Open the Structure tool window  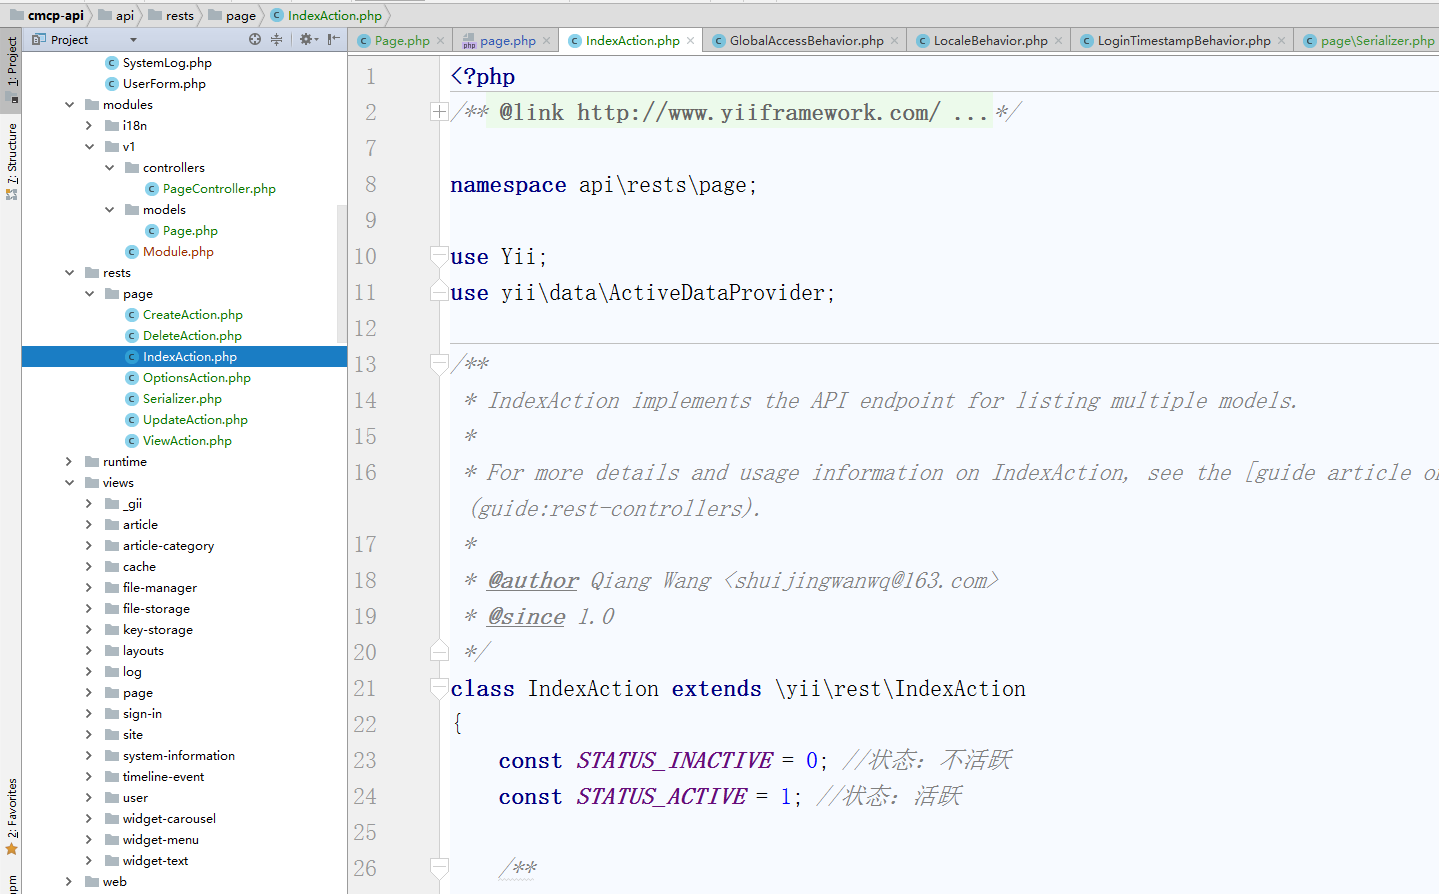click(11, 160)
